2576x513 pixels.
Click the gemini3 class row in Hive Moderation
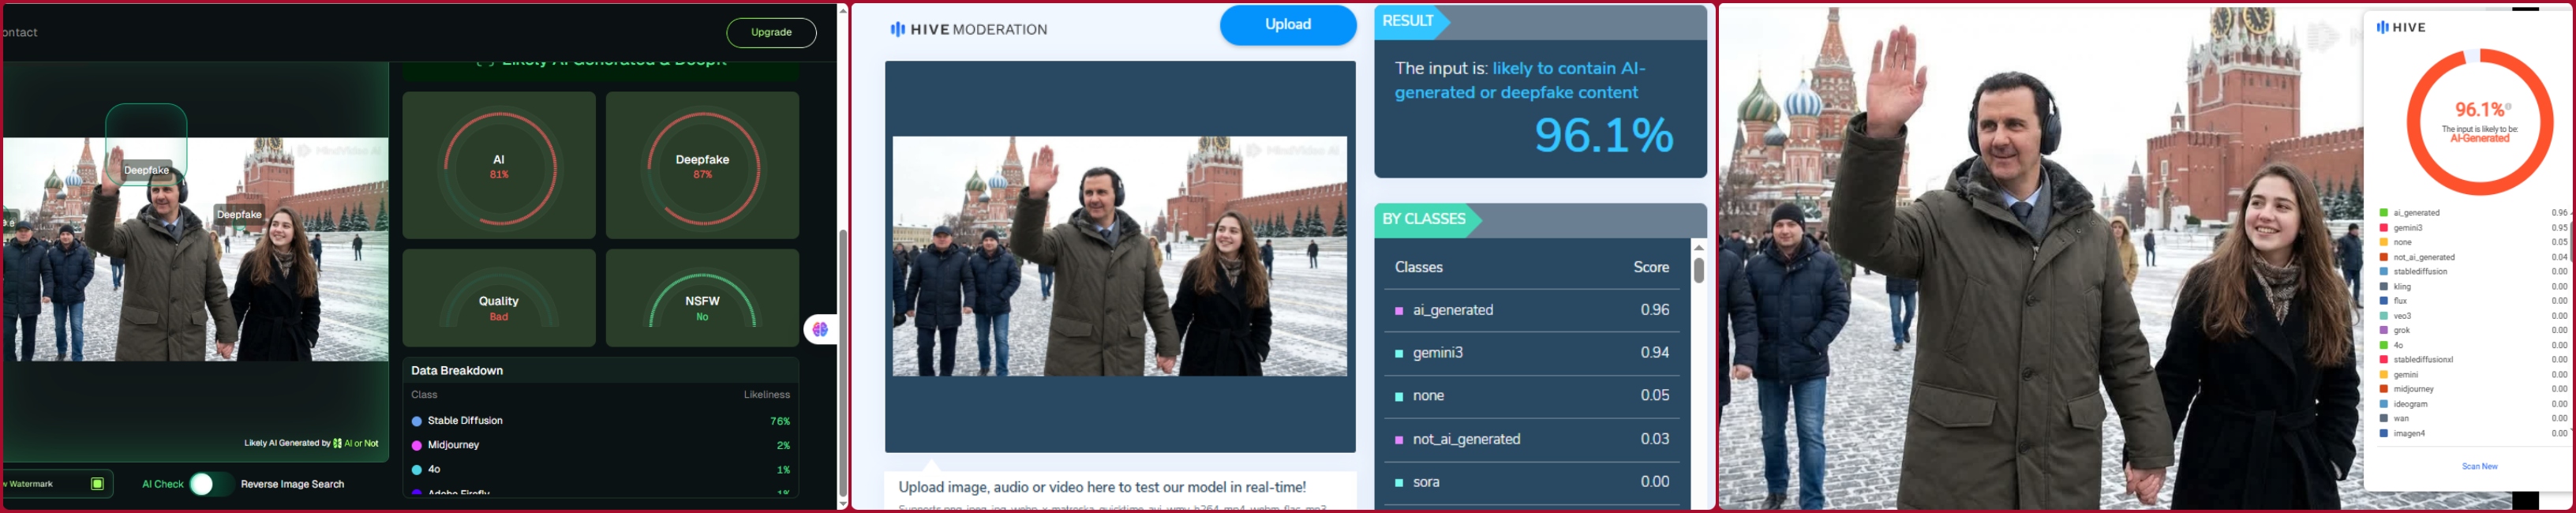pyautogui.click(x=1531, y=353)
